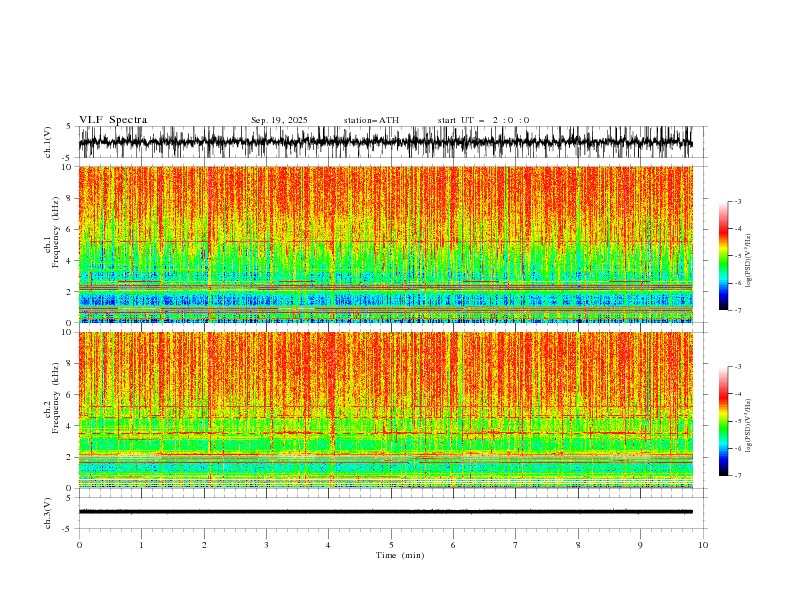Click the ch.1 voltage waveform trace
The width and height of the screenshot is (792, 612).
click(385, 142)
